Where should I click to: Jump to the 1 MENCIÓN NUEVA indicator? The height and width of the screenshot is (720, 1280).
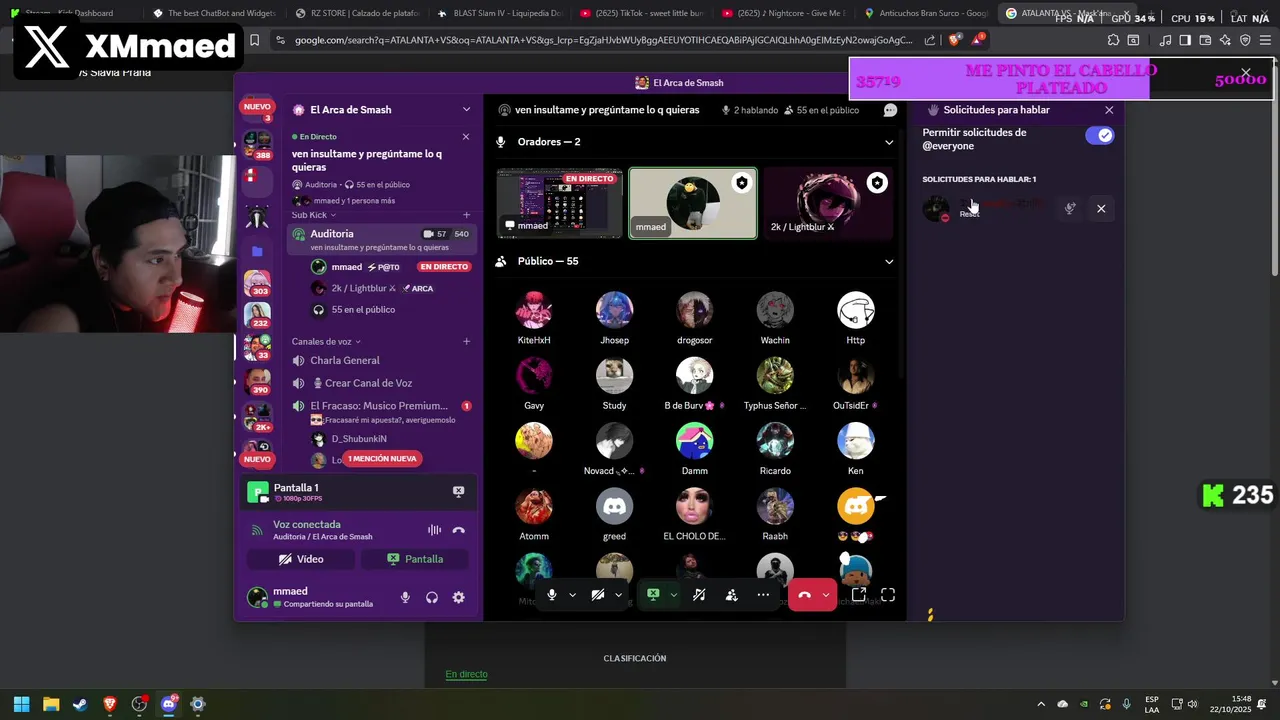click(x=382, y=458)
